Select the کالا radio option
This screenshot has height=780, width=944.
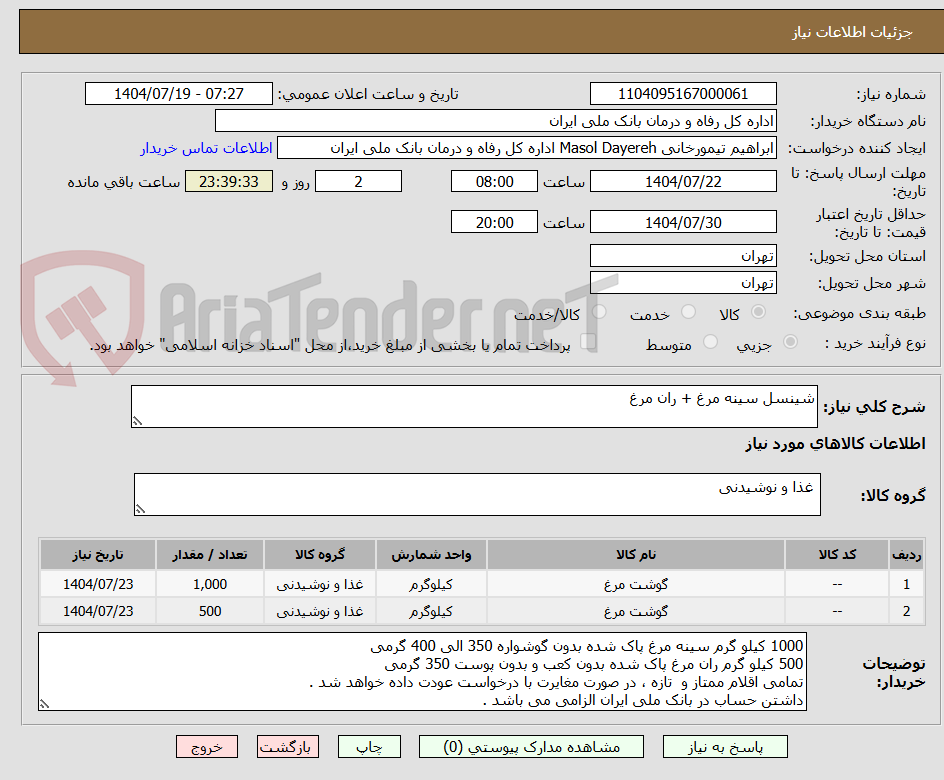[x=758, y=312]
